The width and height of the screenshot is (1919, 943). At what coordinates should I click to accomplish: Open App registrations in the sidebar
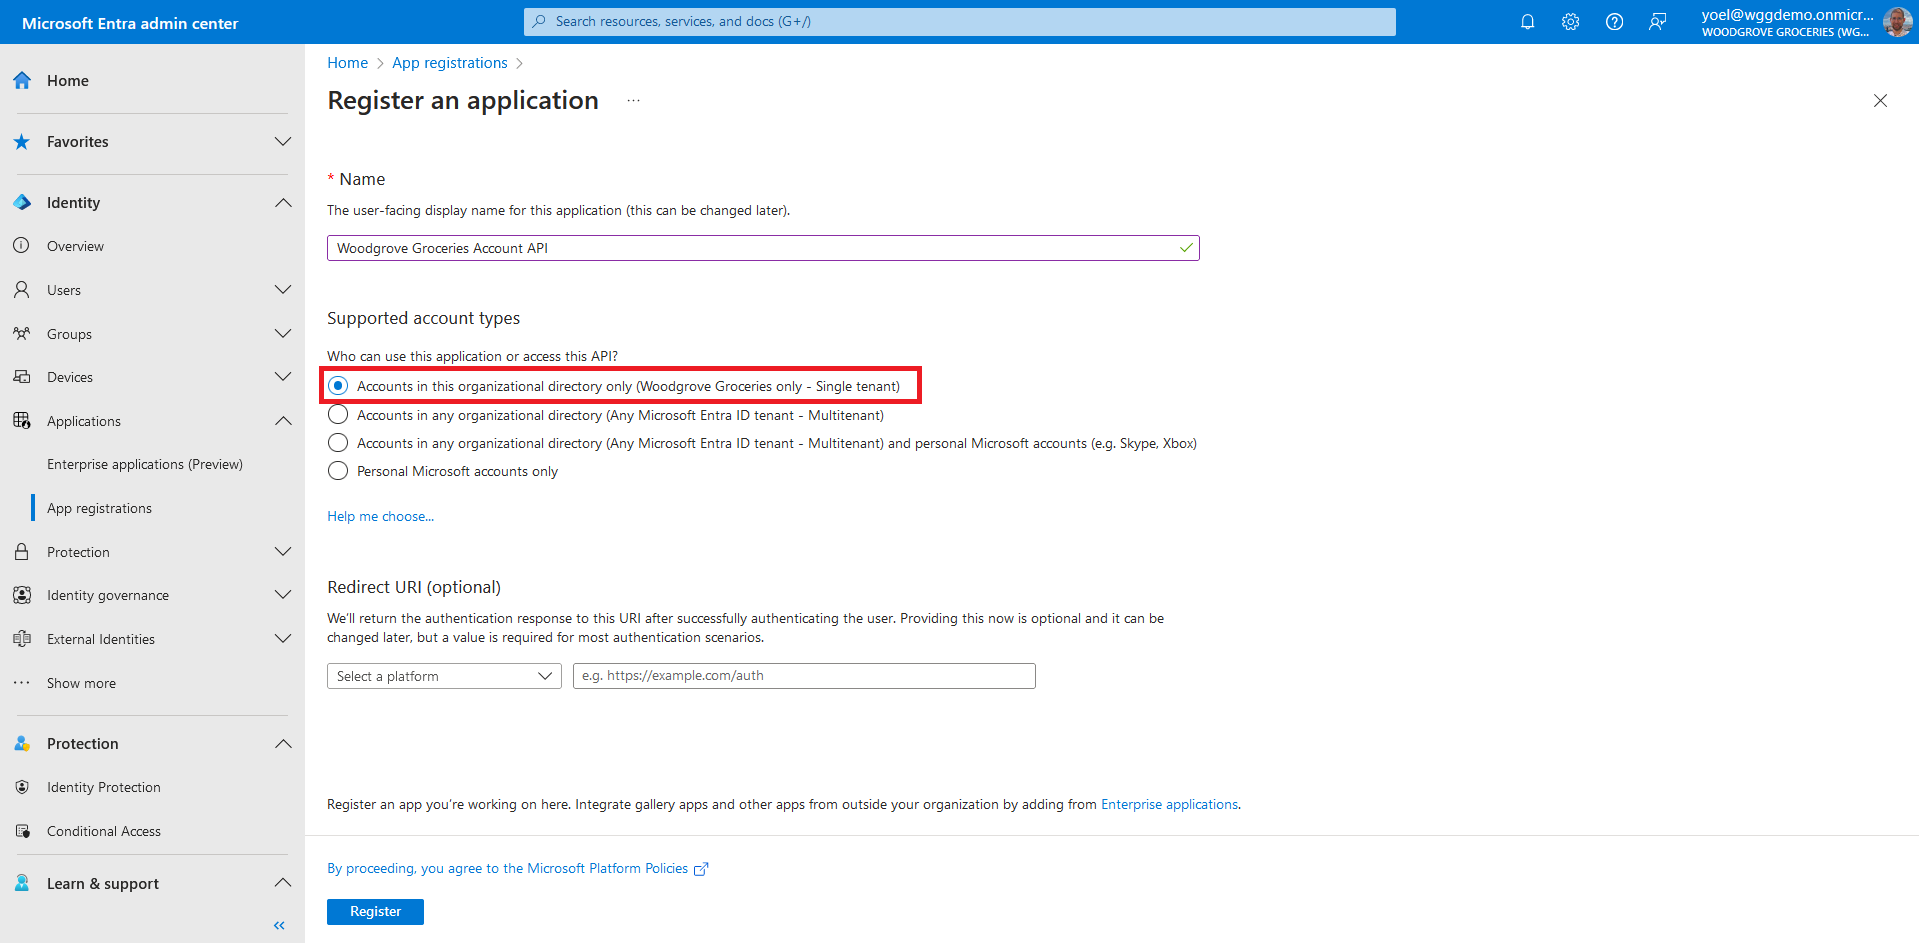(x=99, y=508)
